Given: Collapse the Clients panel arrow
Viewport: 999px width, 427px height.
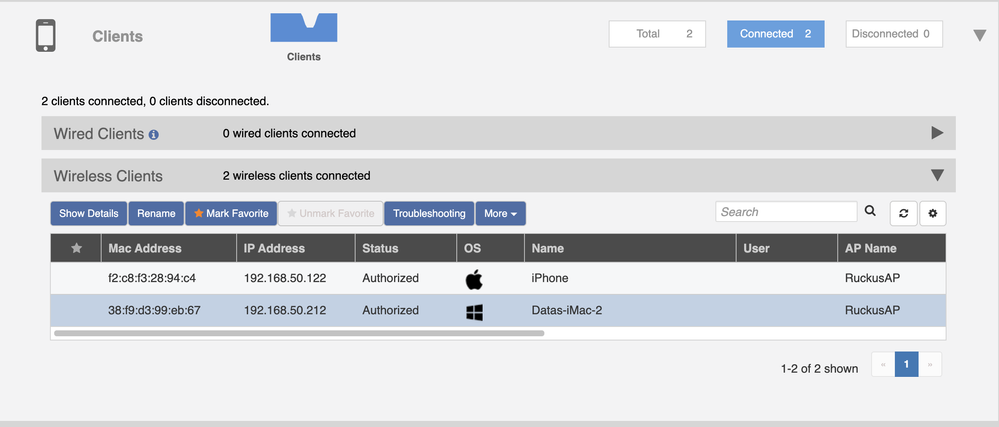Looking at the screenshot, I should click(980, 36).
